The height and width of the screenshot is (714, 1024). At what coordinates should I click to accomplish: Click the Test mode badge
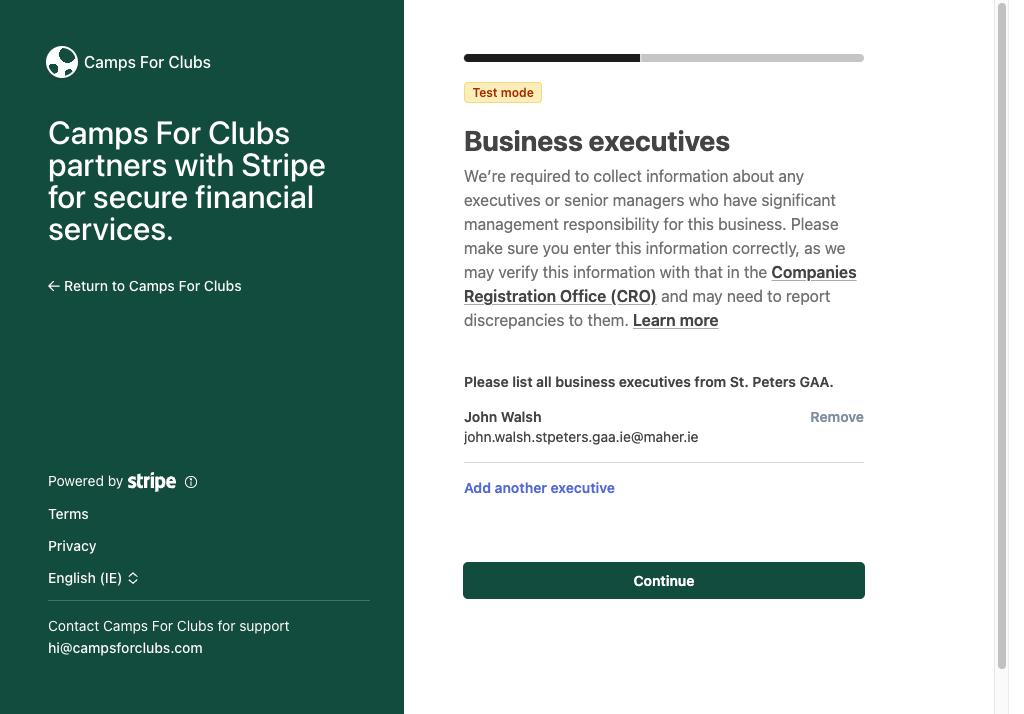click(x=503, y=93)
